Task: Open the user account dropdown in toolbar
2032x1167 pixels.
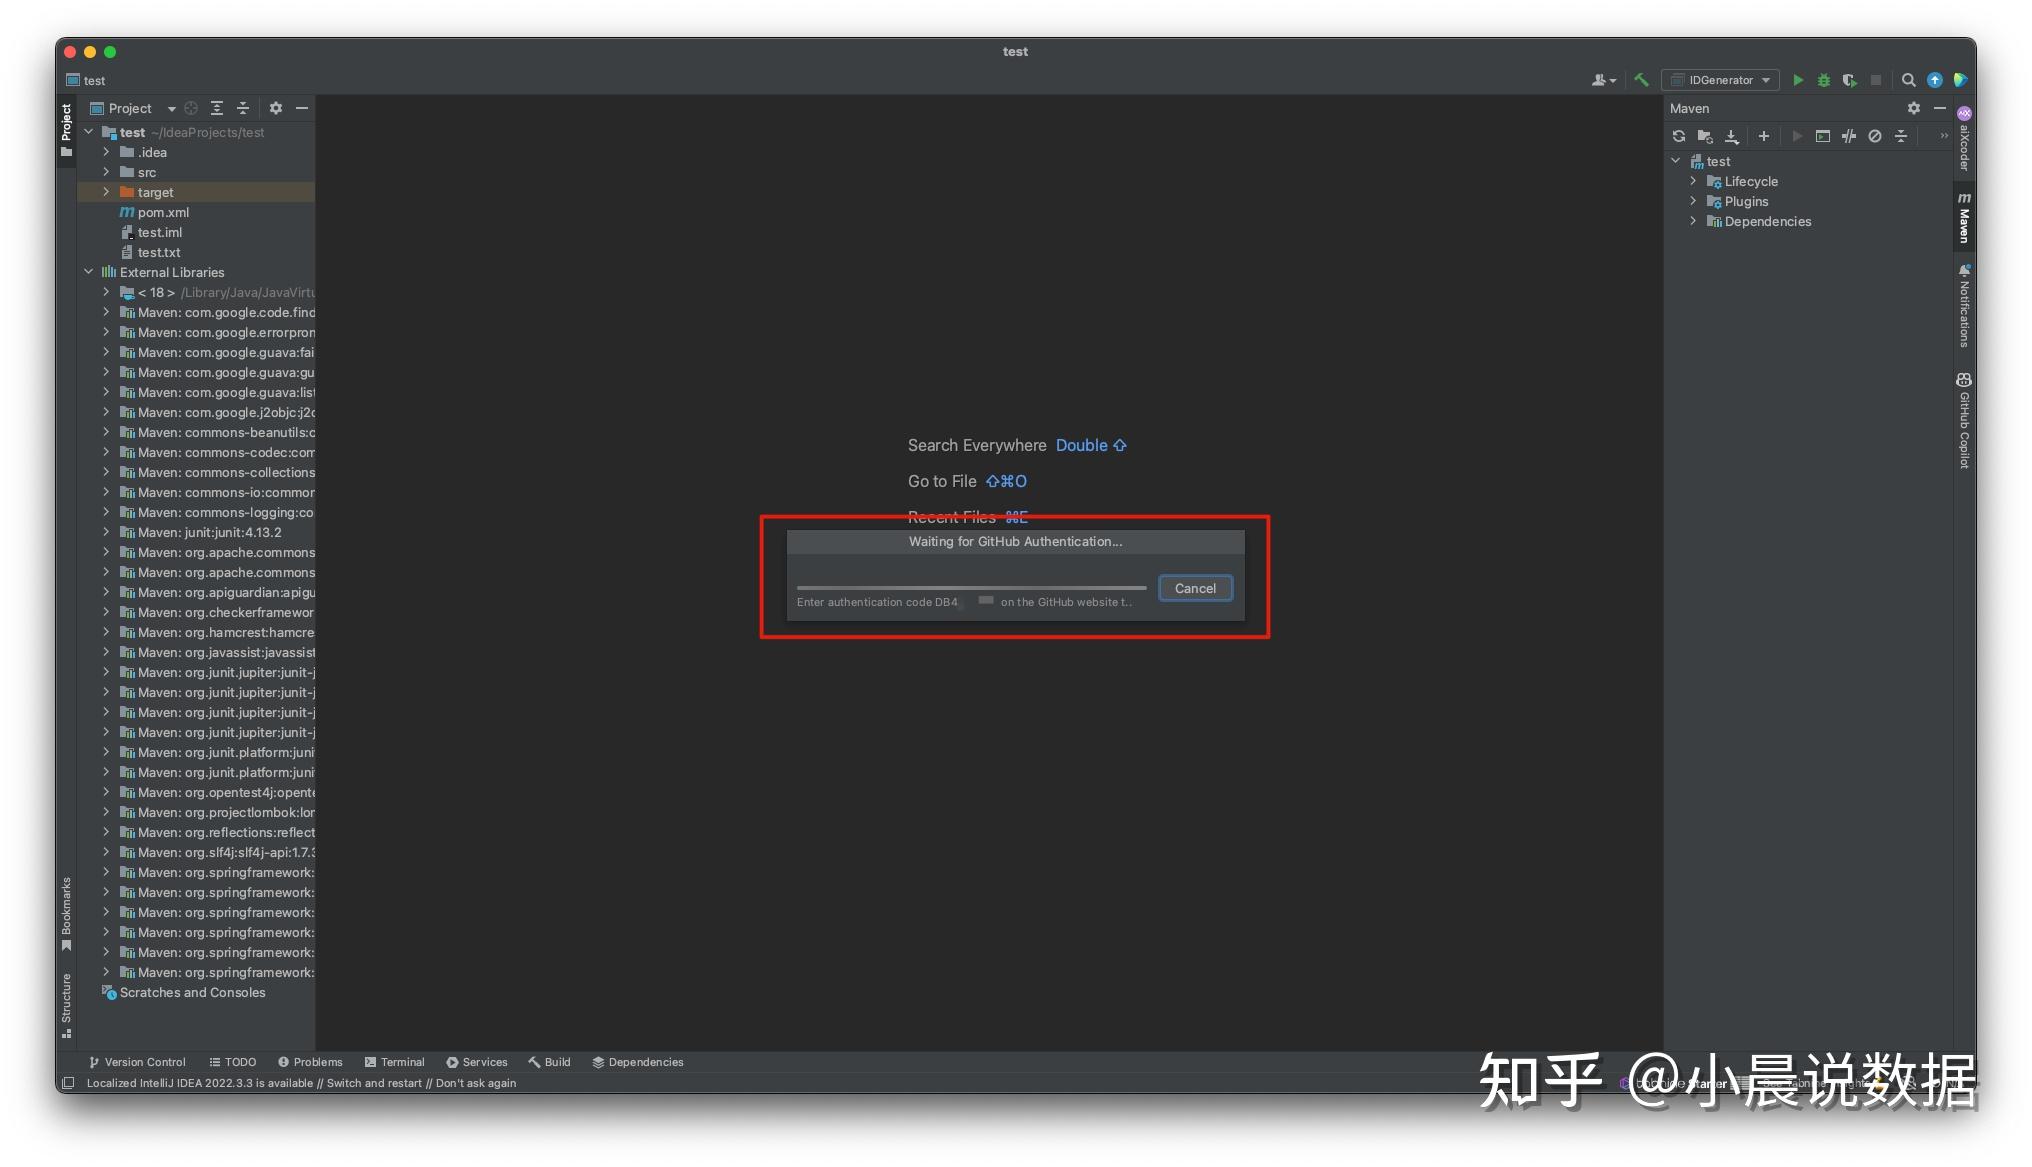Action: [1604, 80]
